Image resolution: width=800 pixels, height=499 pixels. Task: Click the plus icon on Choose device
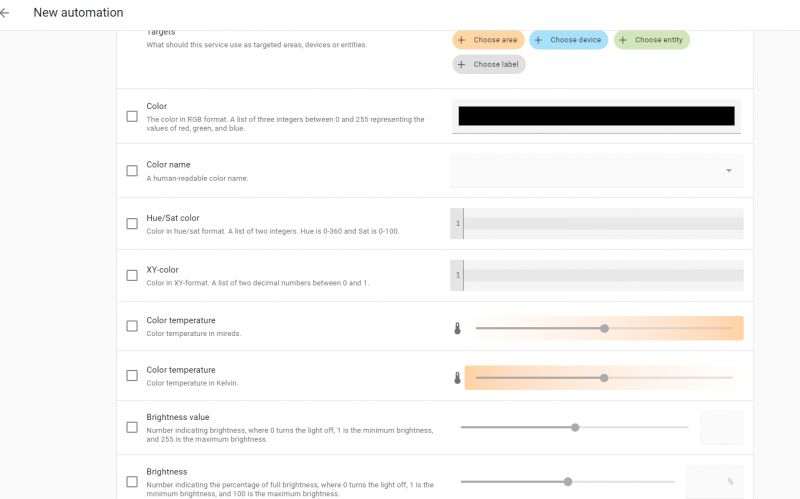(x=538, y=40)
